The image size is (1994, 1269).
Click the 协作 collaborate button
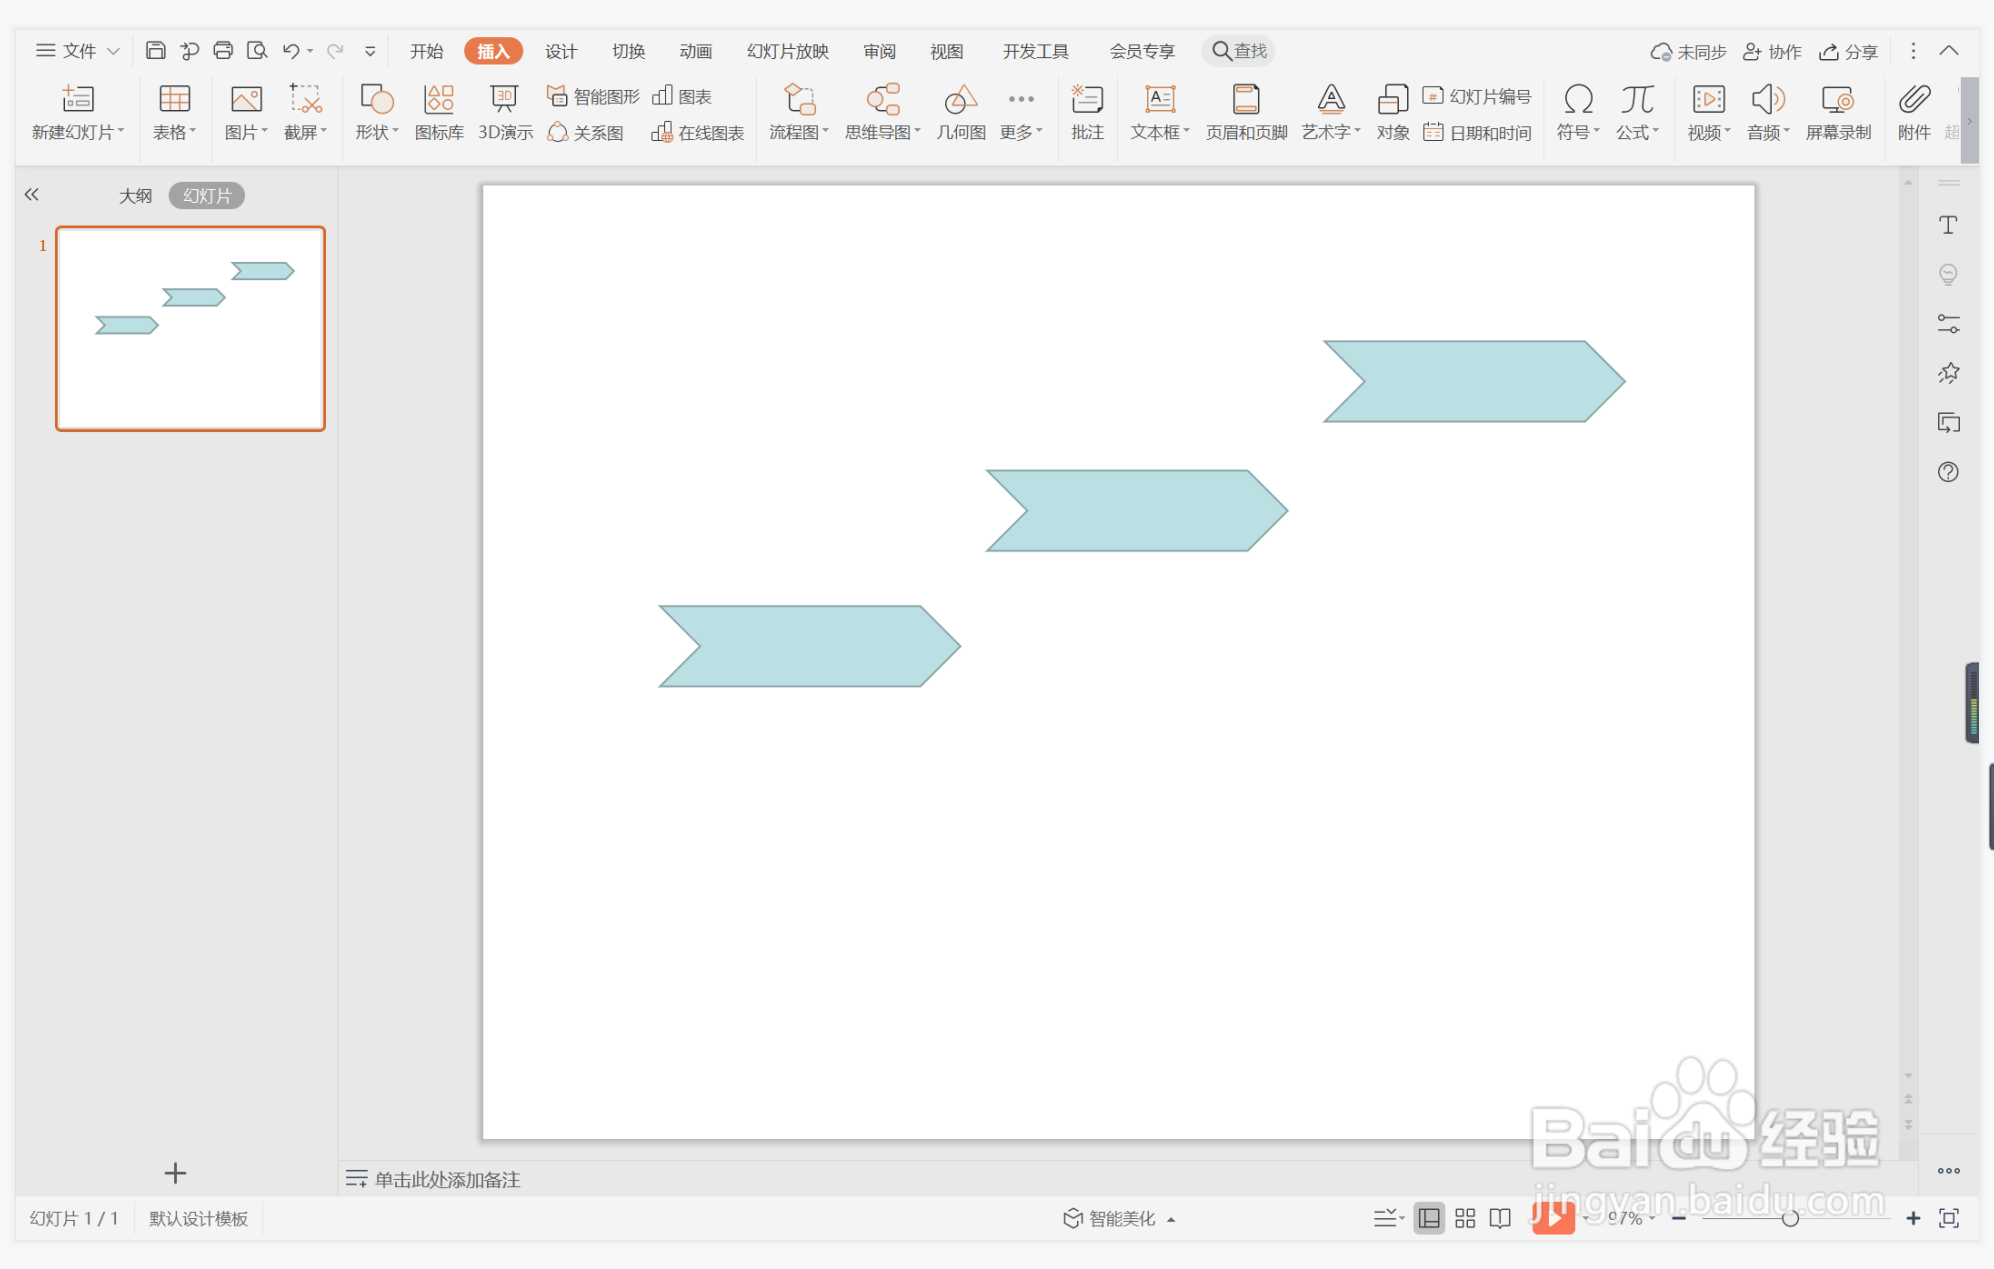[x=1772, y=51]
